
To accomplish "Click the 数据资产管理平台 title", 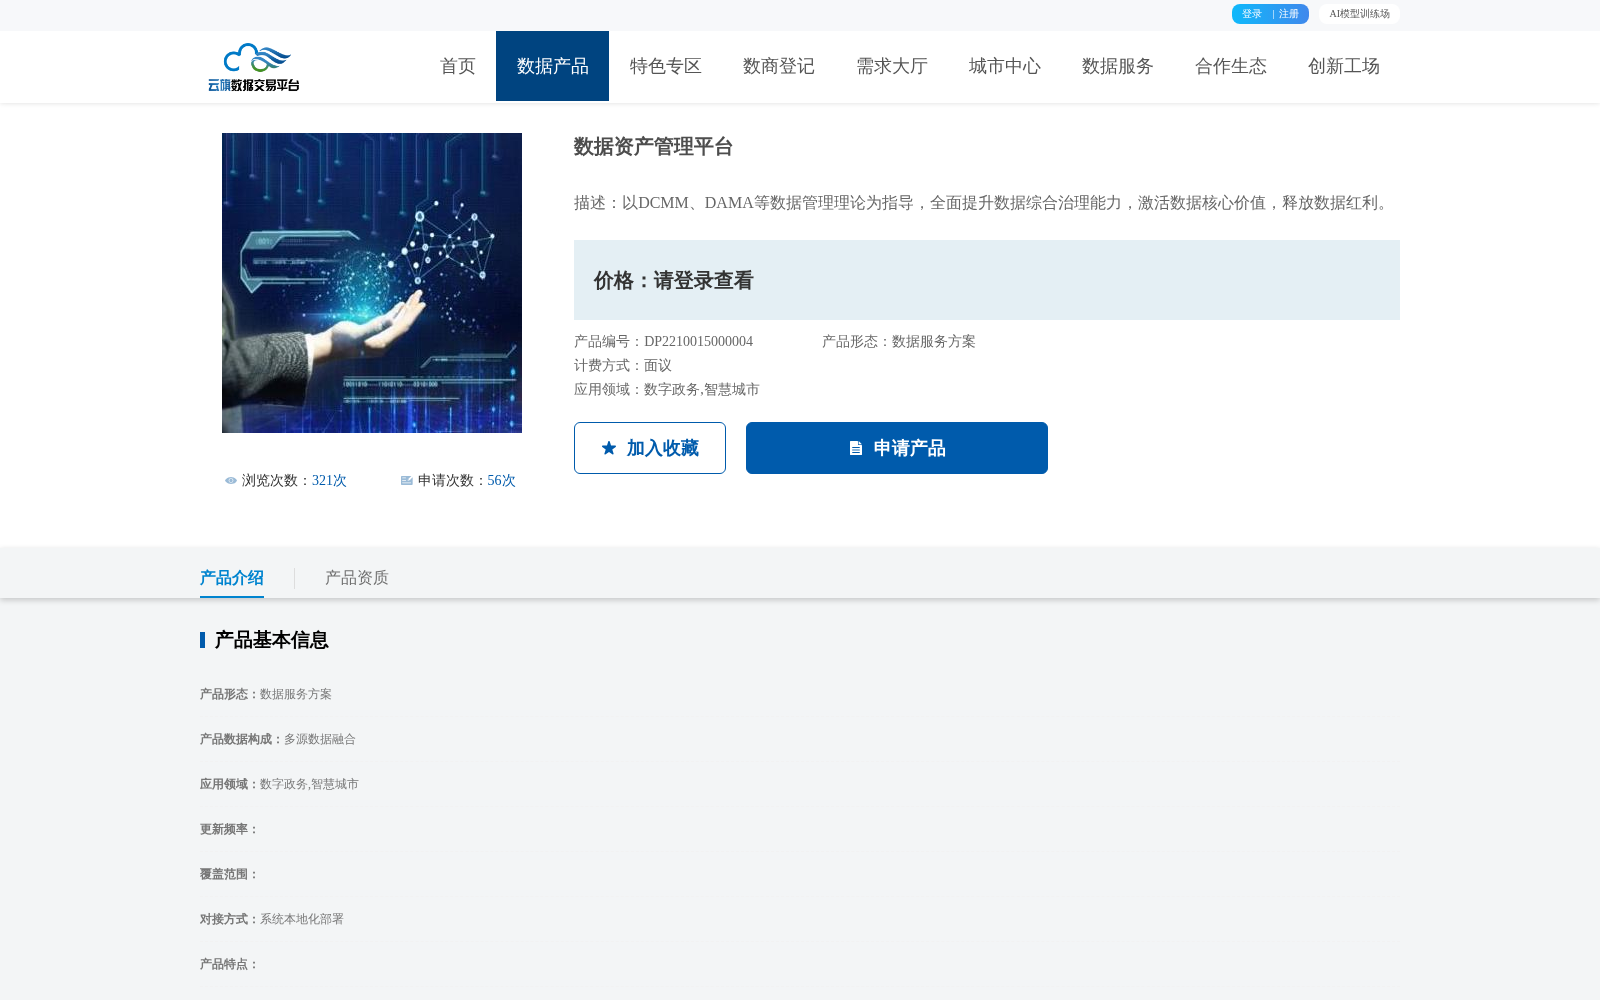I will pyautogui.click(x=653, y=147).
